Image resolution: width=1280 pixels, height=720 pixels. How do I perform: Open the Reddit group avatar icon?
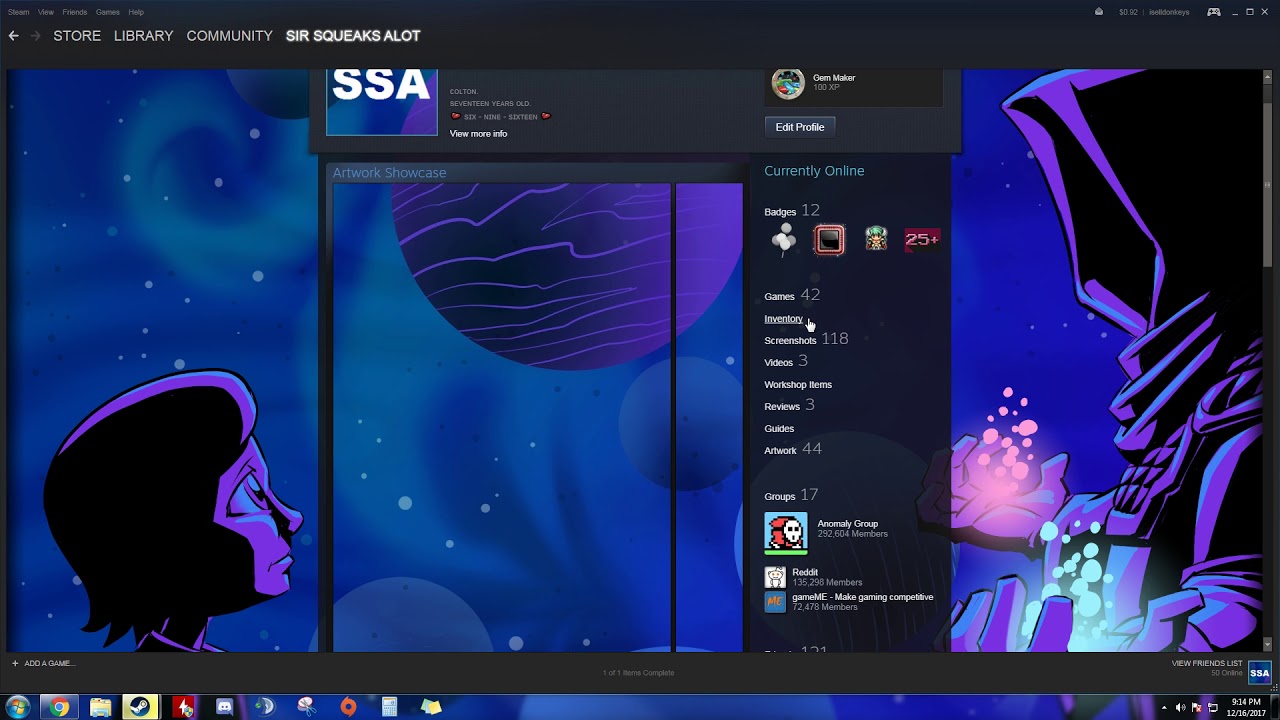point(775,577)
